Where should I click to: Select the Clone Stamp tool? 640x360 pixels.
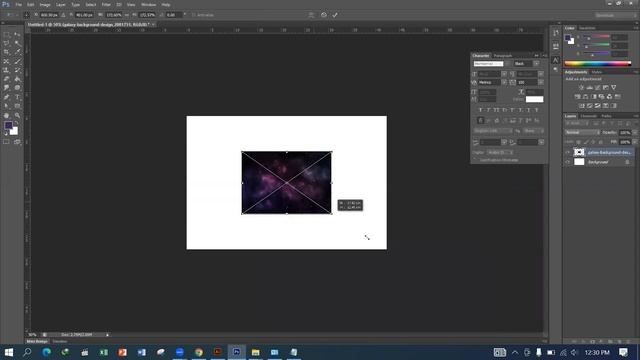click(x=7, y=70)
